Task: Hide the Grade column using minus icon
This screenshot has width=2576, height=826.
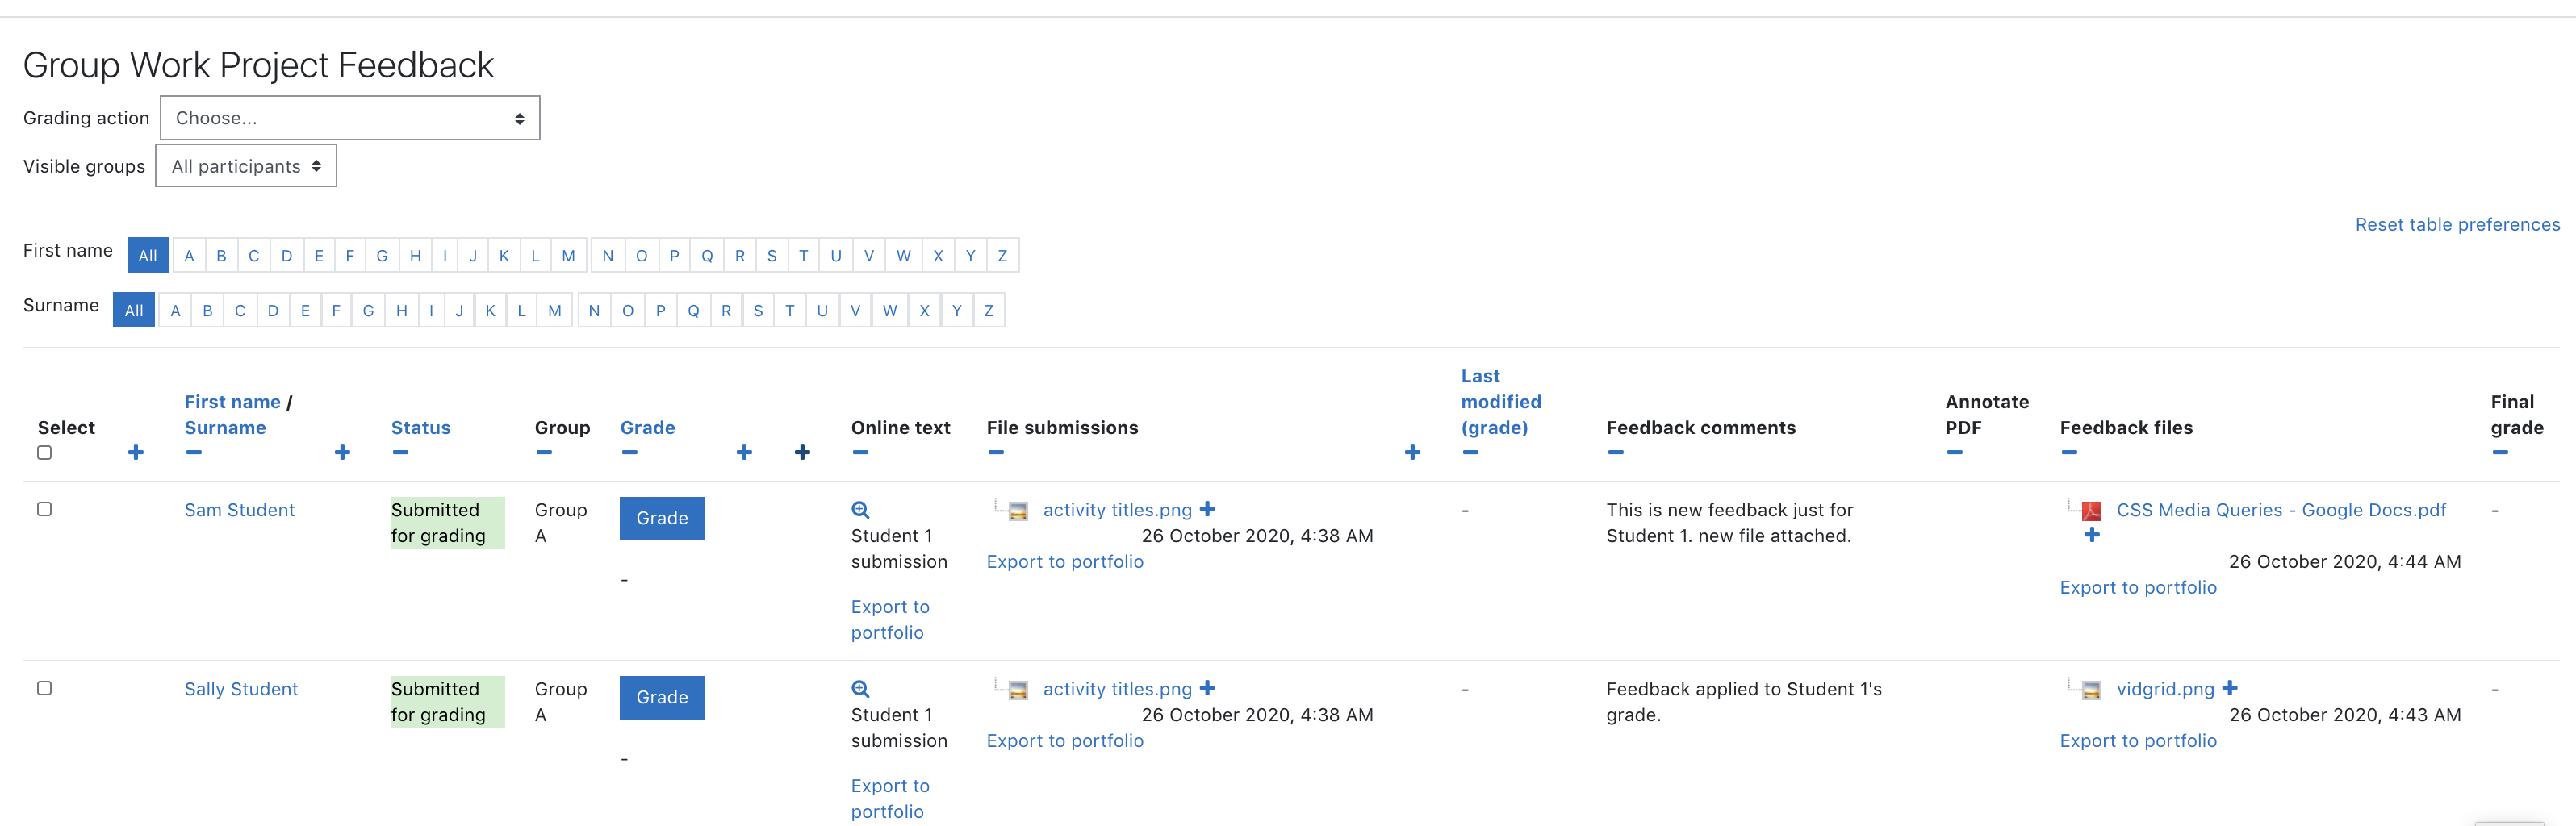Action: click(629, 453)
